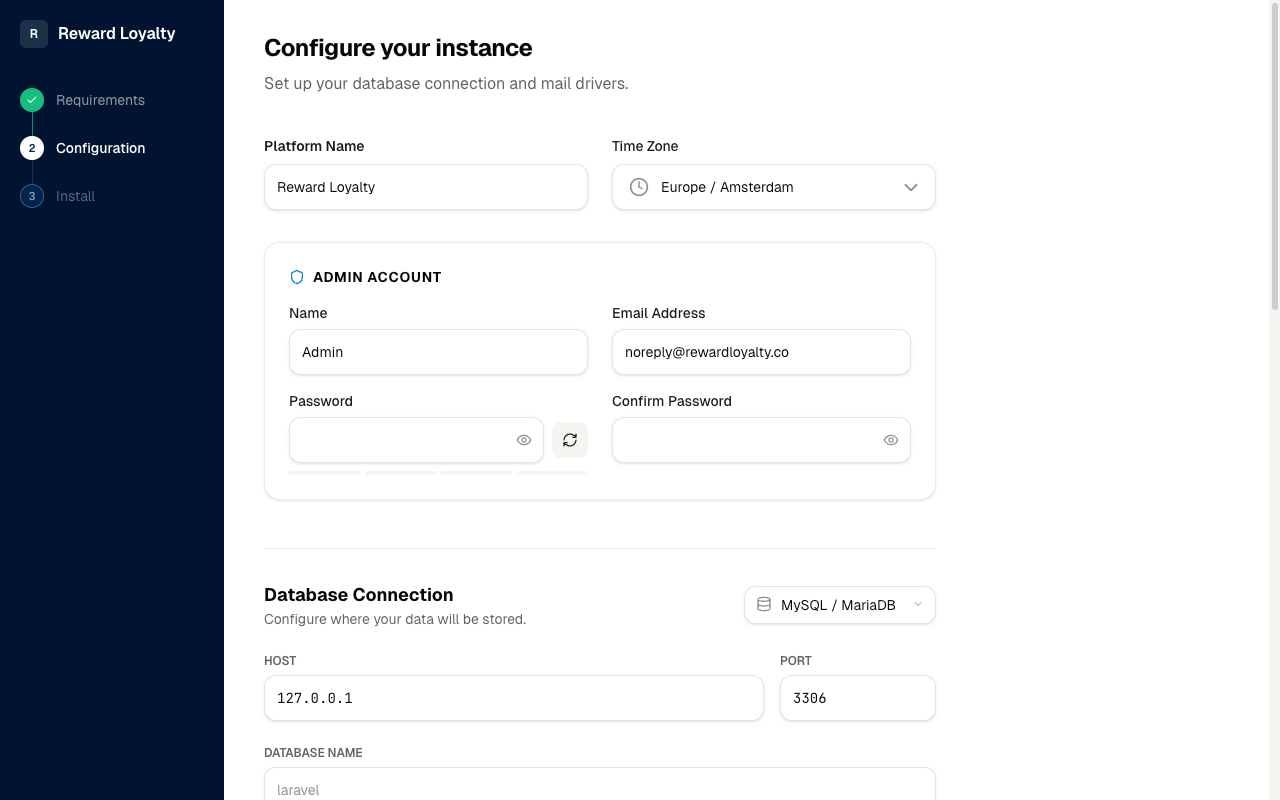Click the green checkmark icon on Requirements
Viewport: 1280px width, 800px height.
tap(31, 99)
